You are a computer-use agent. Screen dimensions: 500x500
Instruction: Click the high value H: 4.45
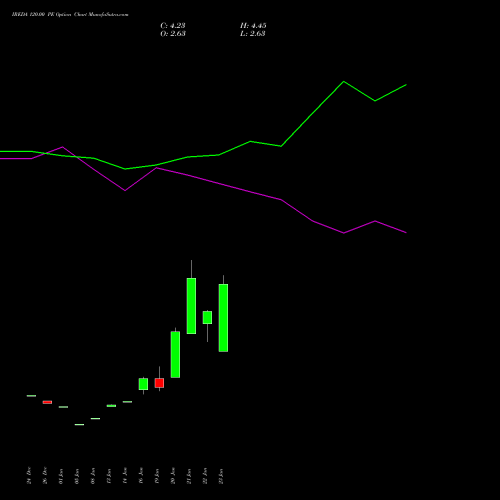tap(253, 26)
